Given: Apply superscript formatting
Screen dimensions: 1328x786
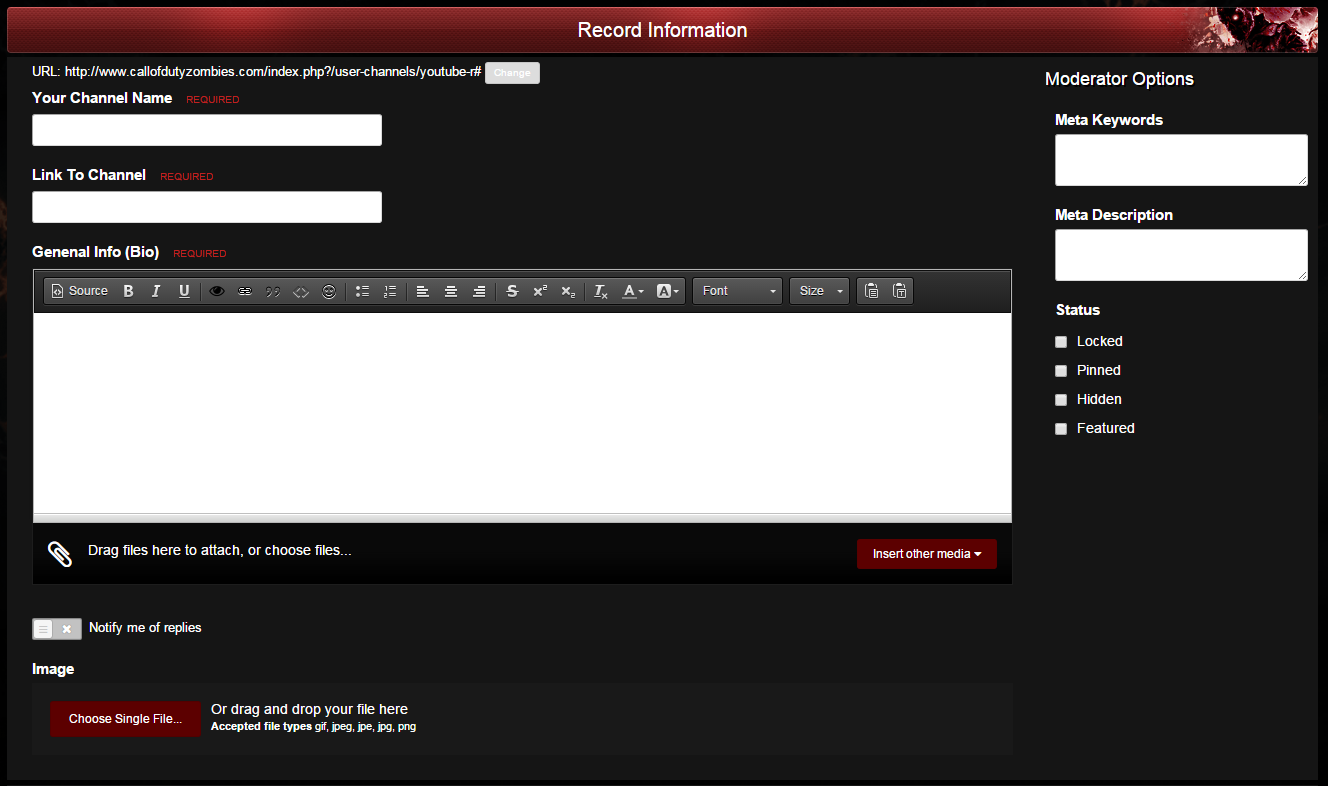Looking at the screenshot, I should [x=540, y=291].
